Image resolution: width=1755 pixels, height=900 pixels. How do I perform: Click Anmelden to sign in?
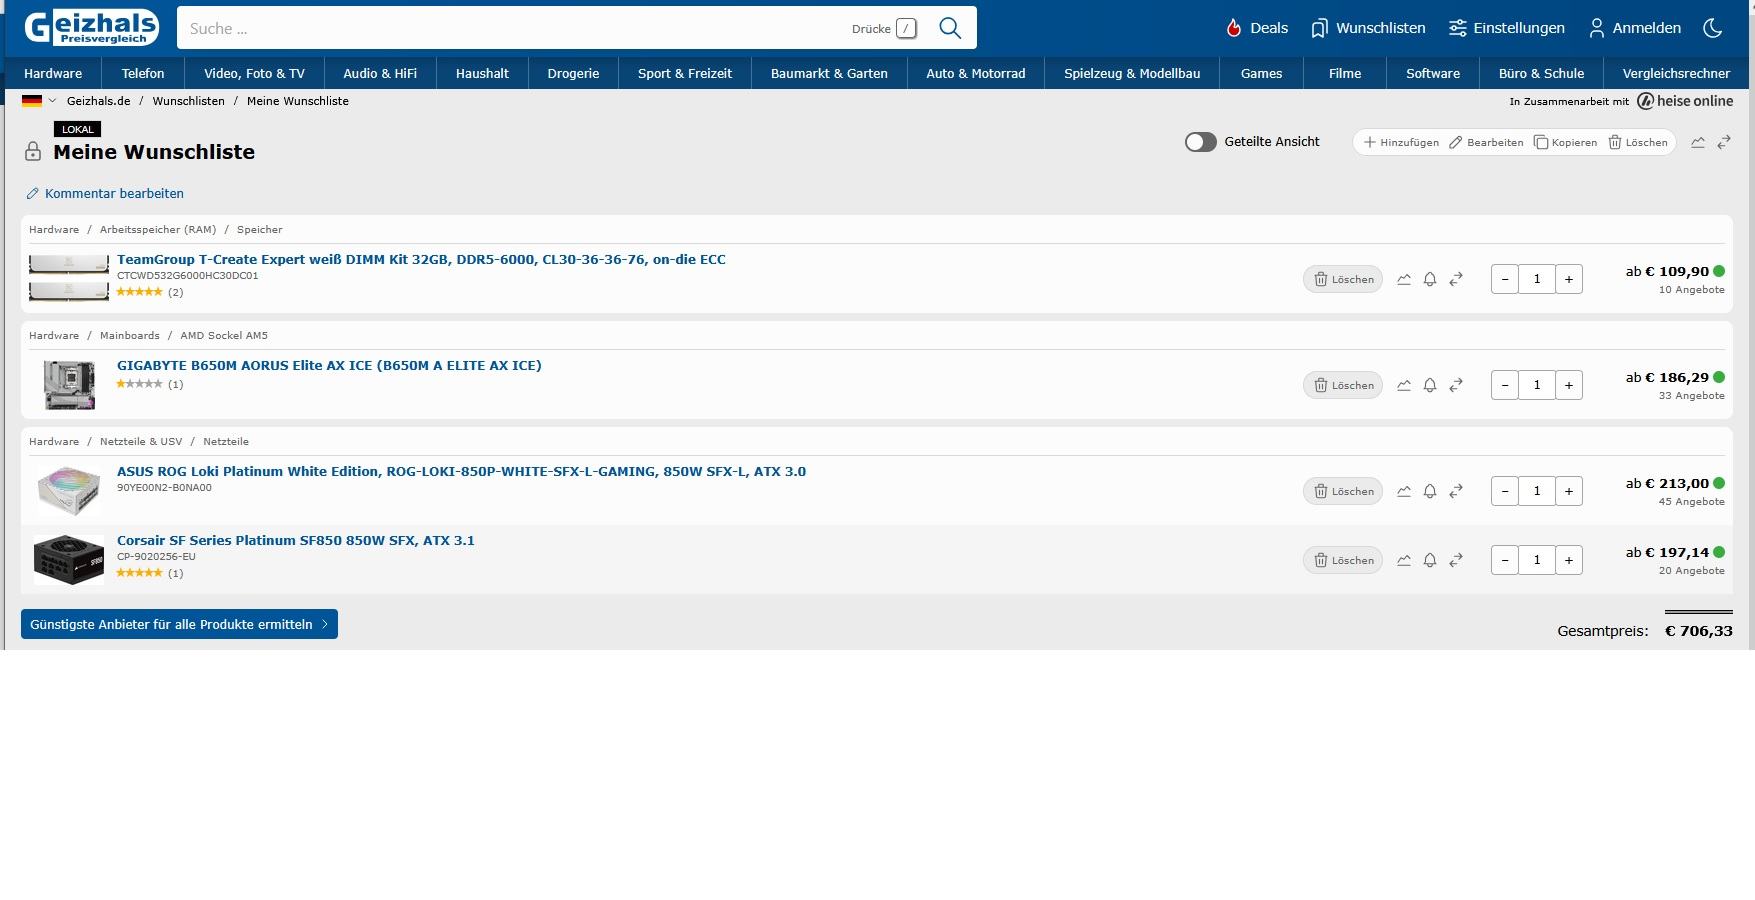point(1635,28)
